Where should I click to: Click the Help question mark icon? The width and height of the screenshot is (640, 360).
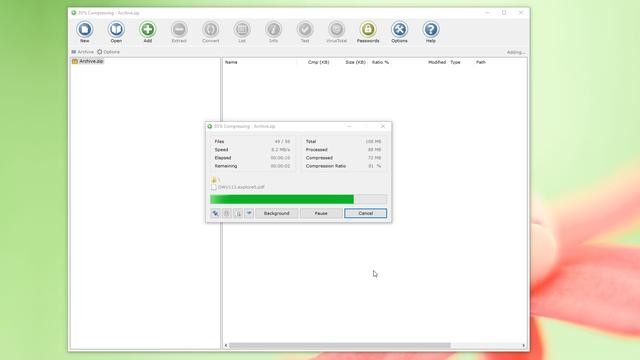click(431, 32)
